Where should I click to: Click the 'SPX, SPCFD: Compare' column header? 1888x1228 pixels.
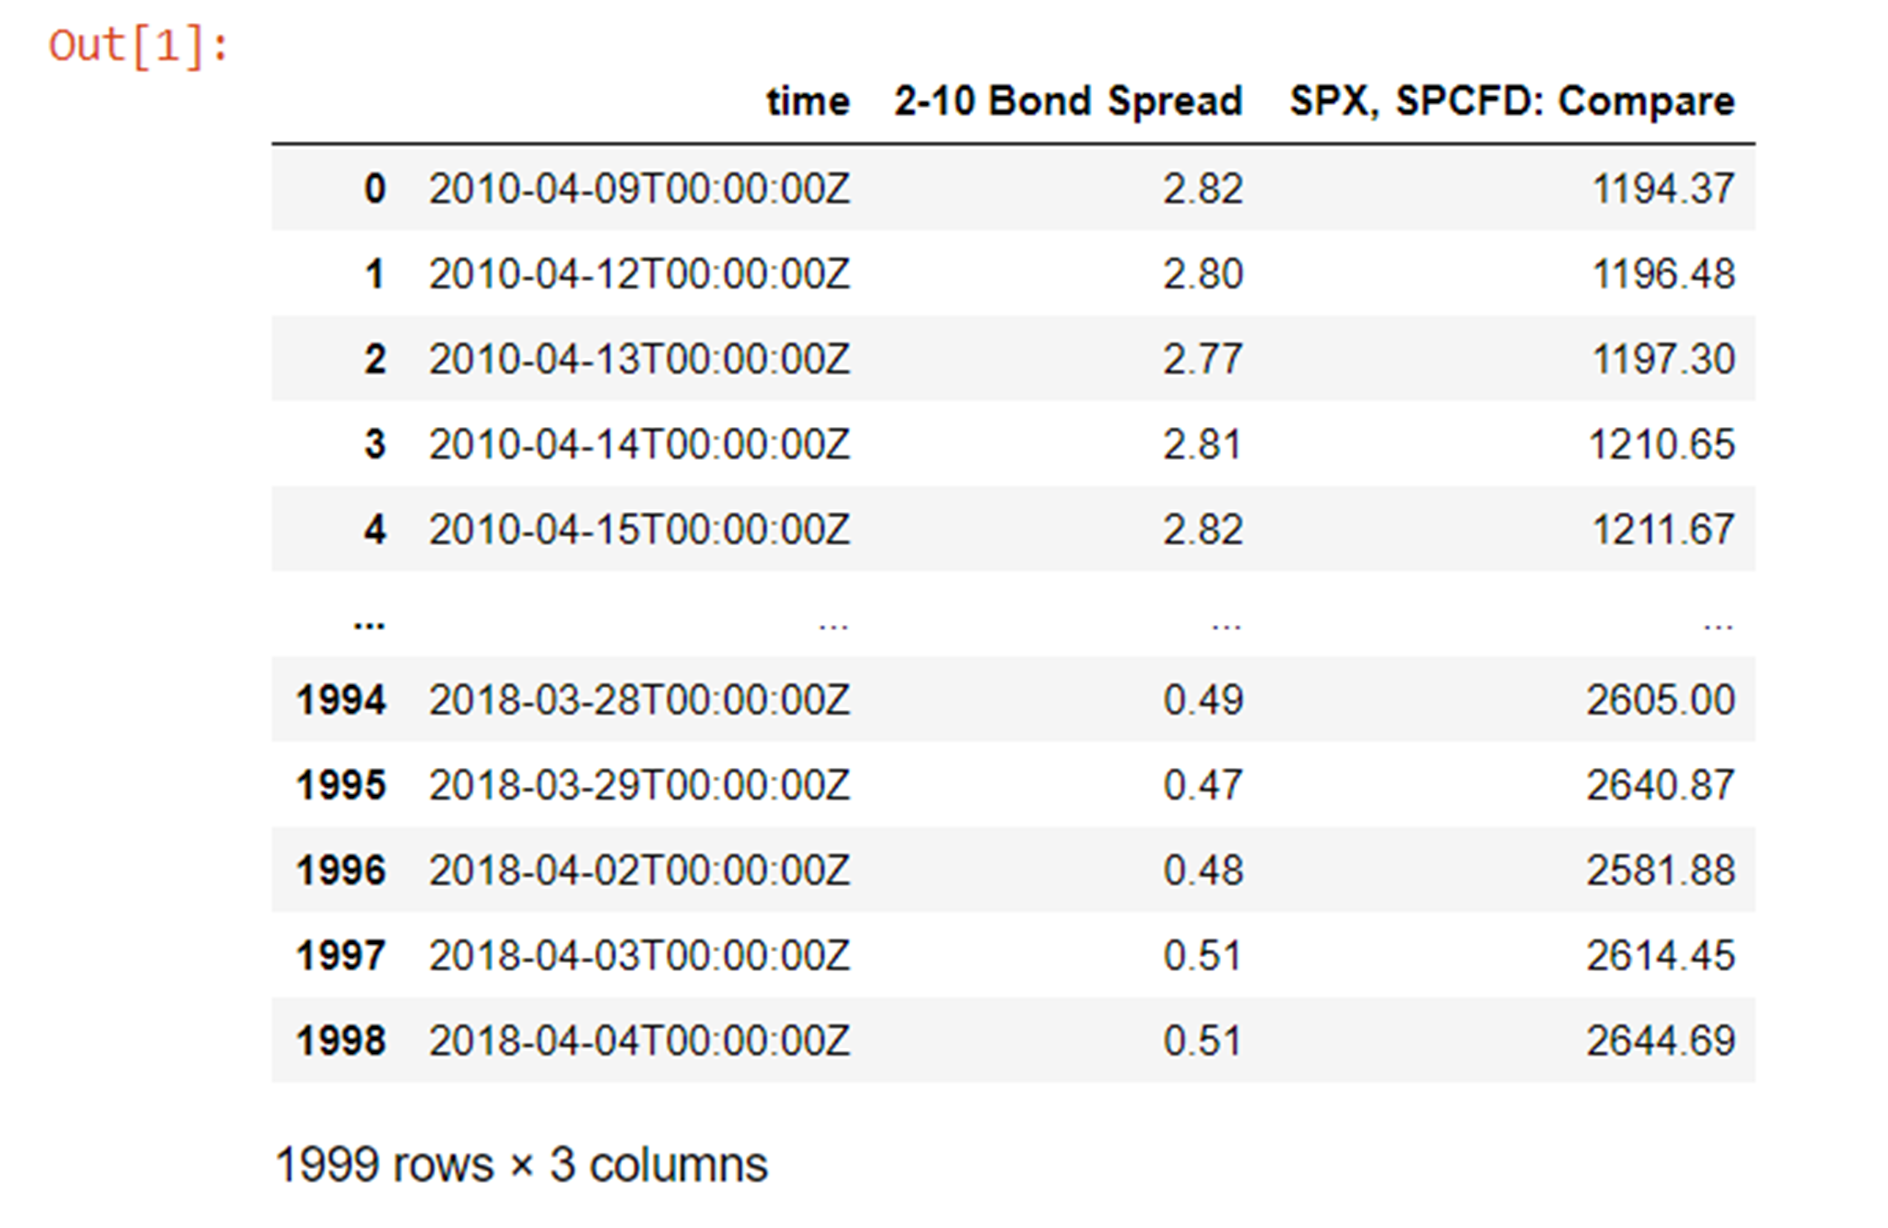1511,102
